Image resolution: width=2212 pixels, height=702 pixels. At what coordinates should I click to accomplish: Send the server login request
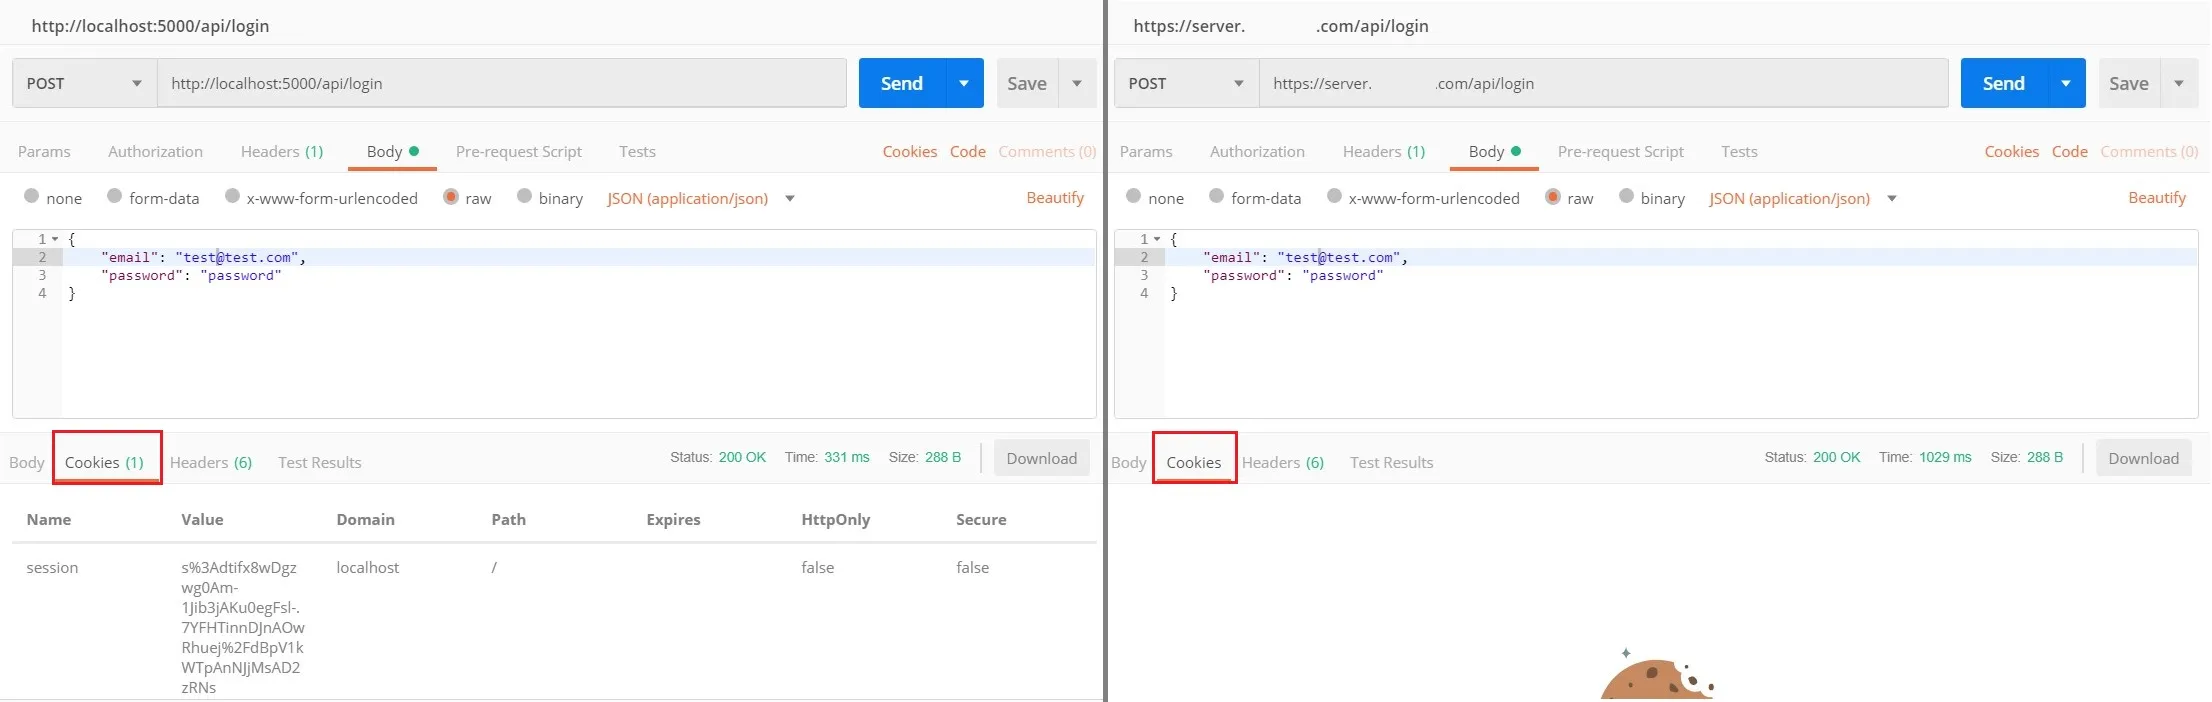tap(2003, 83)
